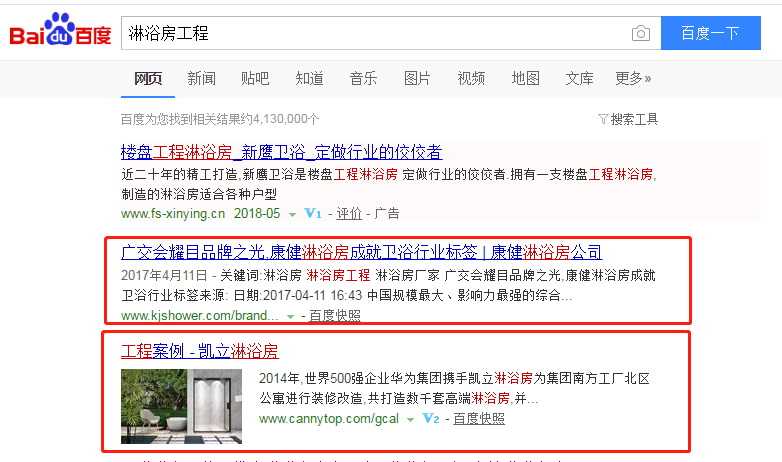Expand dropdown arrow after cannytop.com URL
This screenshot has width=782, height=462.
410,420
